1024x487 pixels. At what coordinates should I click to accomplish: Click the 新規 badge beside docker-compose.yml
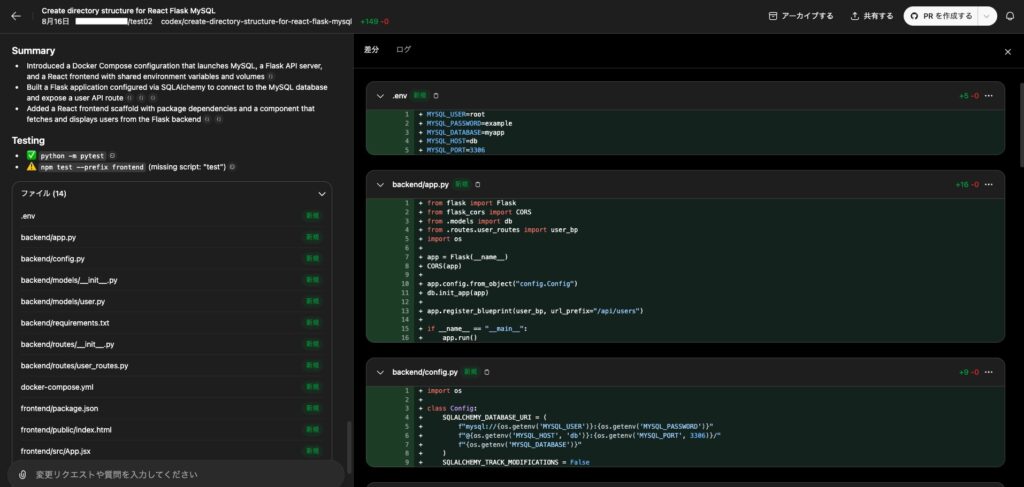(x=313, y=387)
